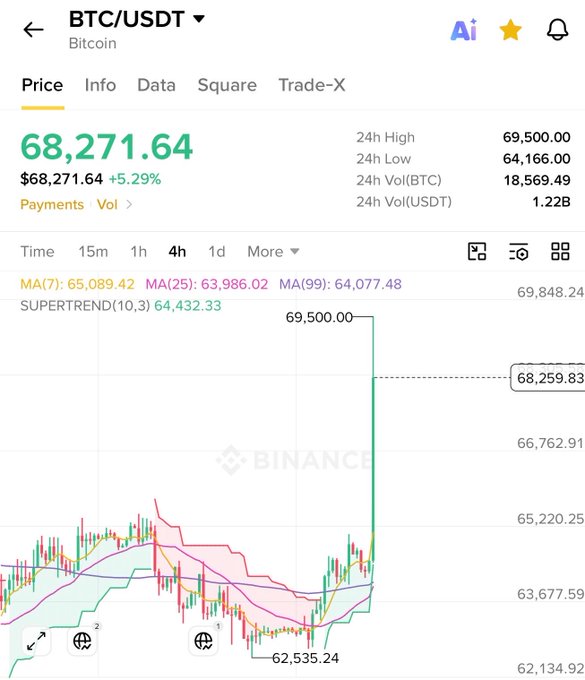Tap the 24h Vol(USDT) value 1.22B
This screenshot has width=585, height=680.
tap(551, 202)
